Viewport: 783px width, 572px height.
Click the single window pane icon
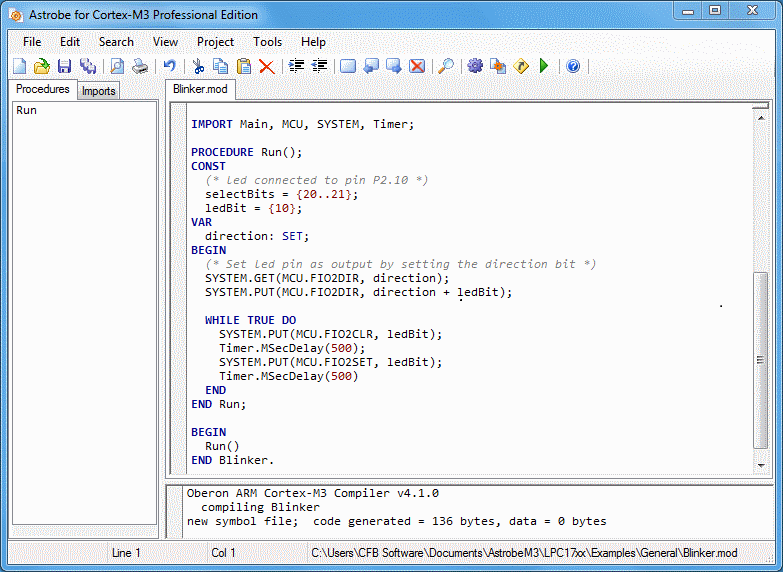click(x=348, y=66)
